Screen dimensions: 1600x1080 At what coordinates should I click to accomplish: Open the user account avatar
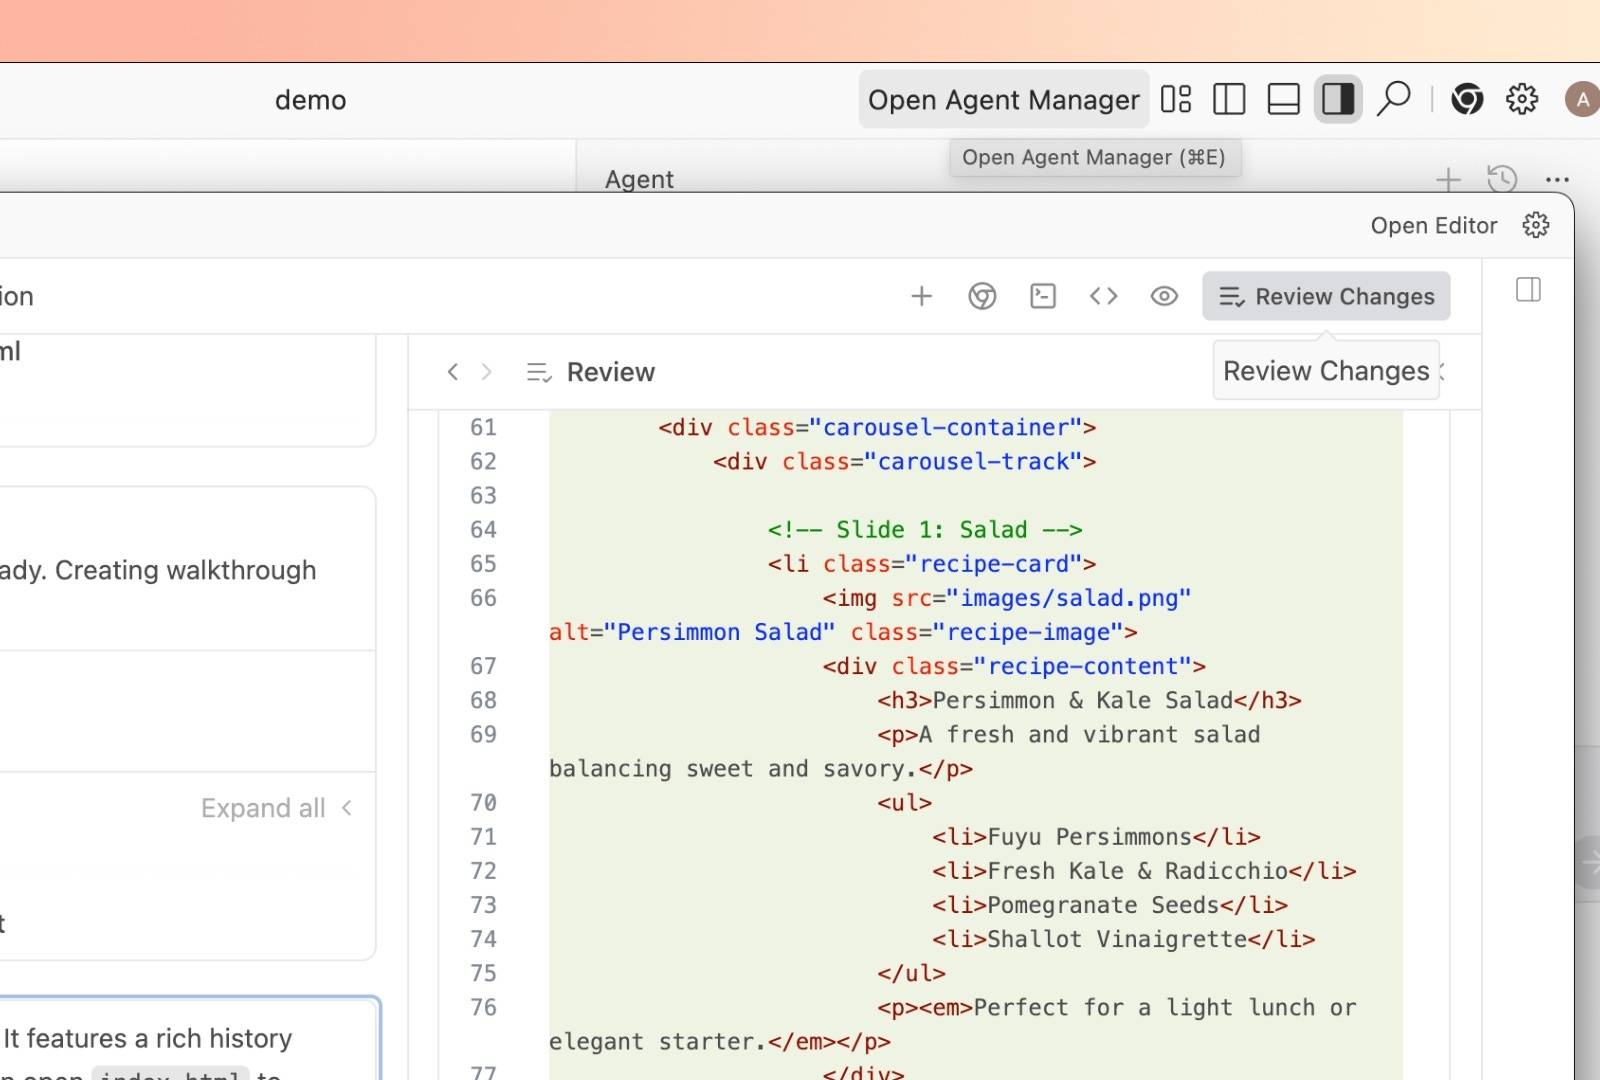[1581, 99]
